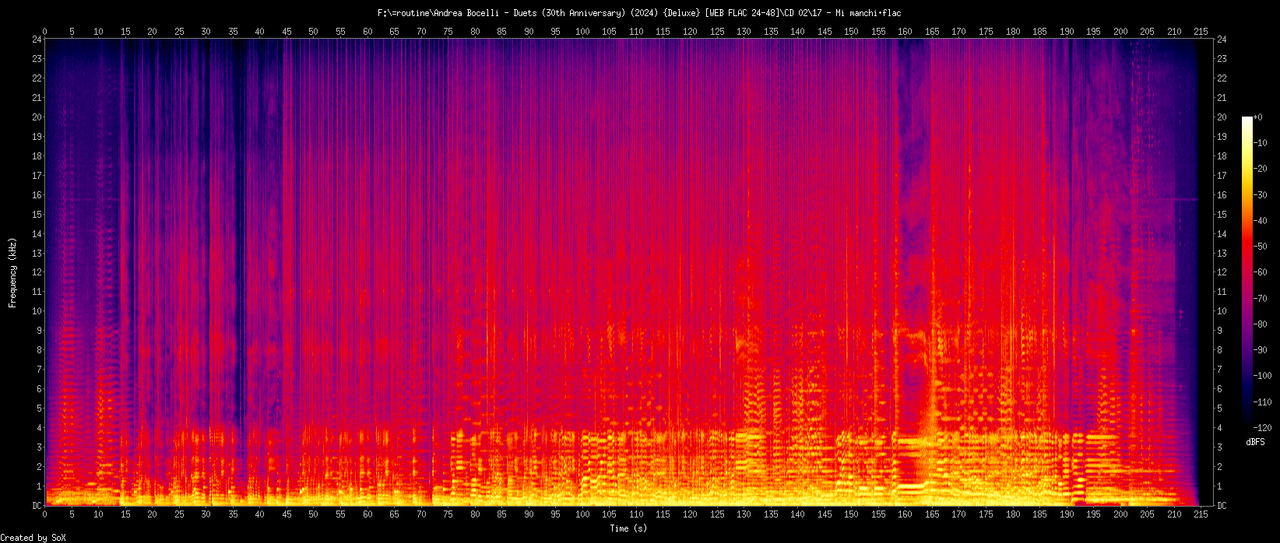Click "100" on the bottom time axis
This screenshot has height=543, width=1280.
[583, 516]
